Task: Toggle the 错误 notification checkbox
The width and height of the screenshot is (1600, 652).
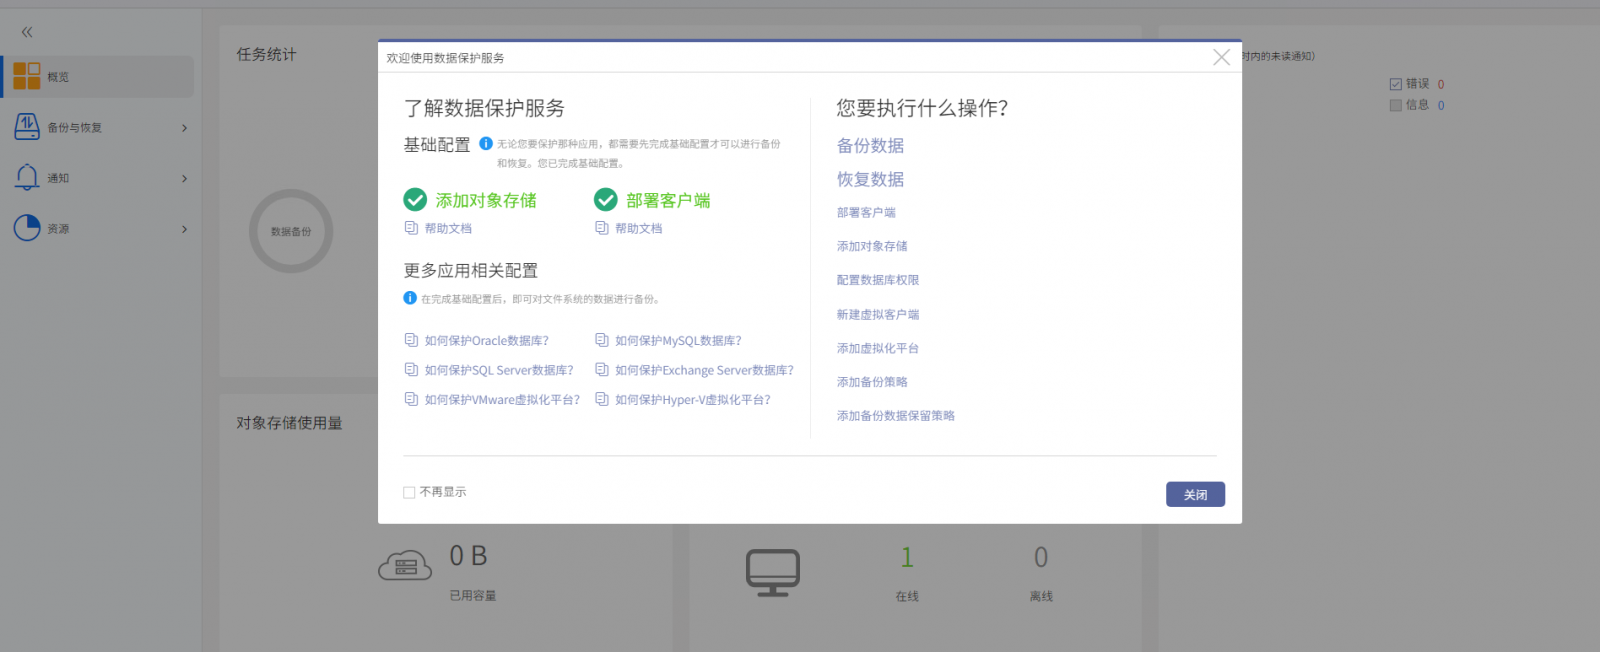Action: (1396, 84)
